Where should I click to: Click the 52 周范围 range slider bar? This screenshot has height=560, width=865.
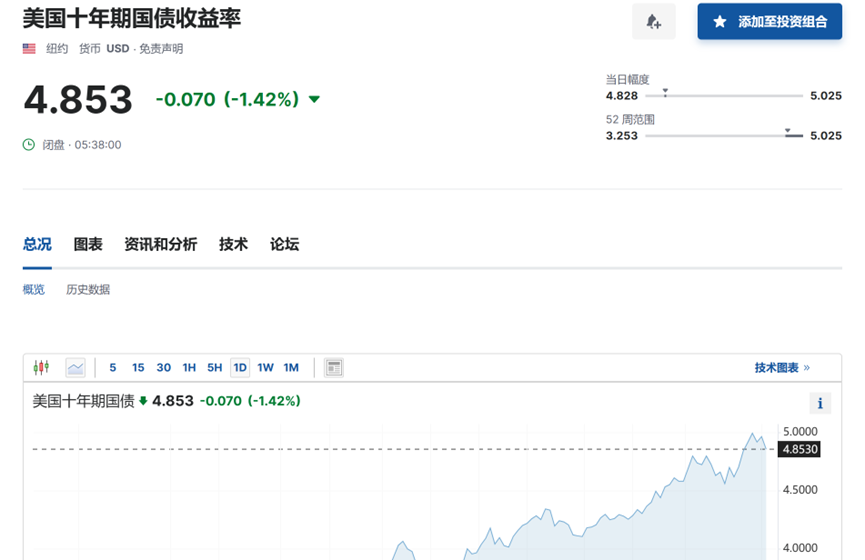point(724,136)
